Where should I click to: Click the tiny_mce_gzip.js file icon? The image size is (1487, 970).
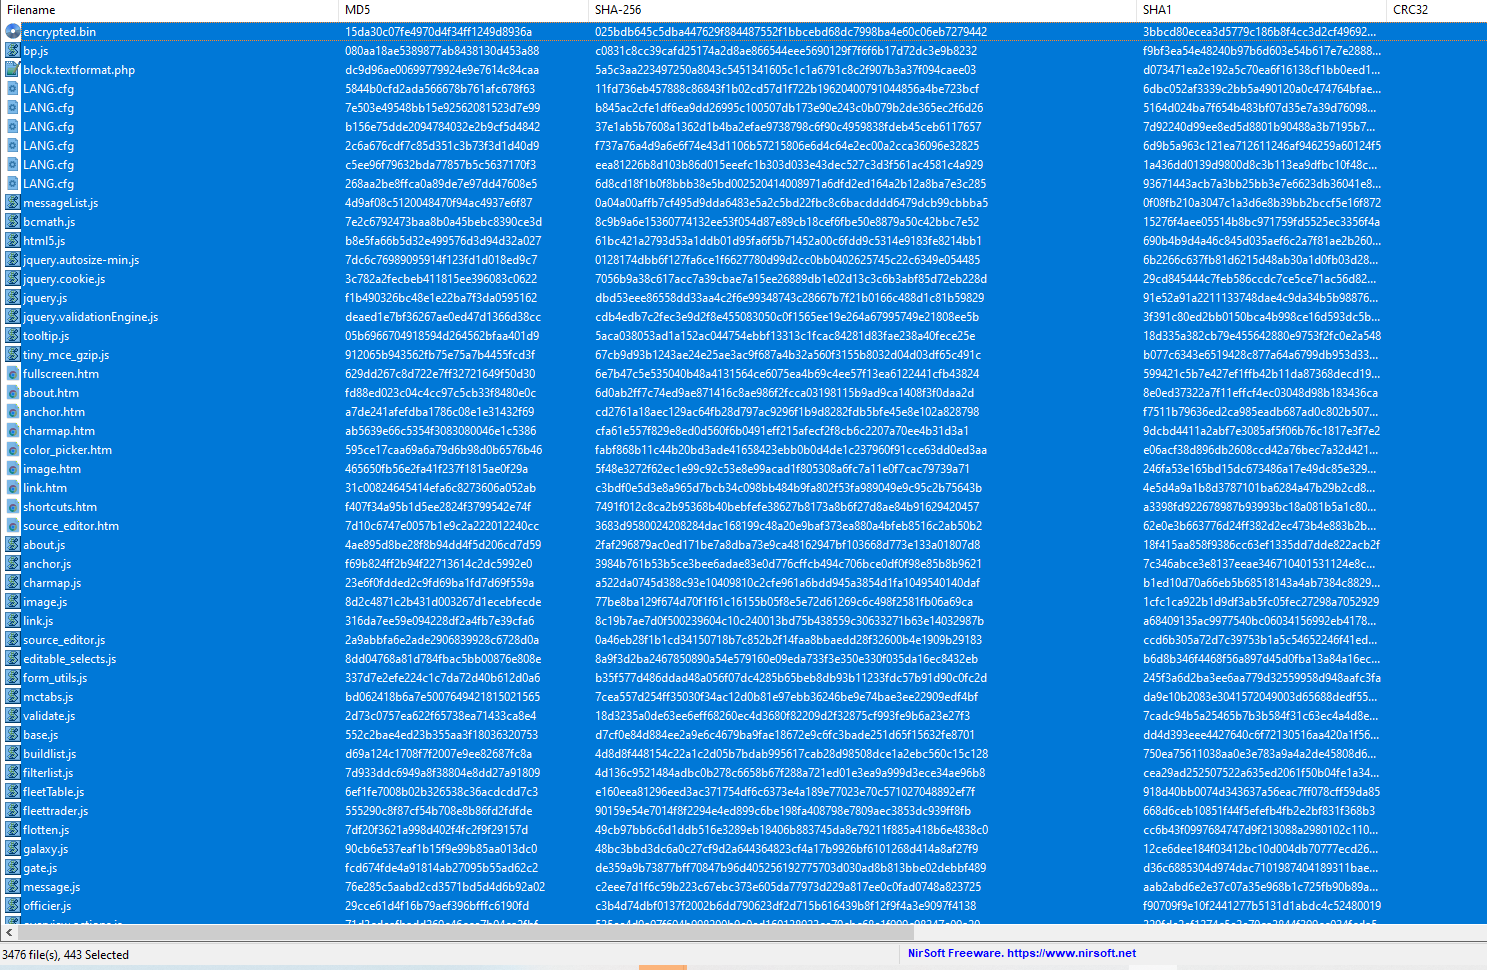pos(12,355)
